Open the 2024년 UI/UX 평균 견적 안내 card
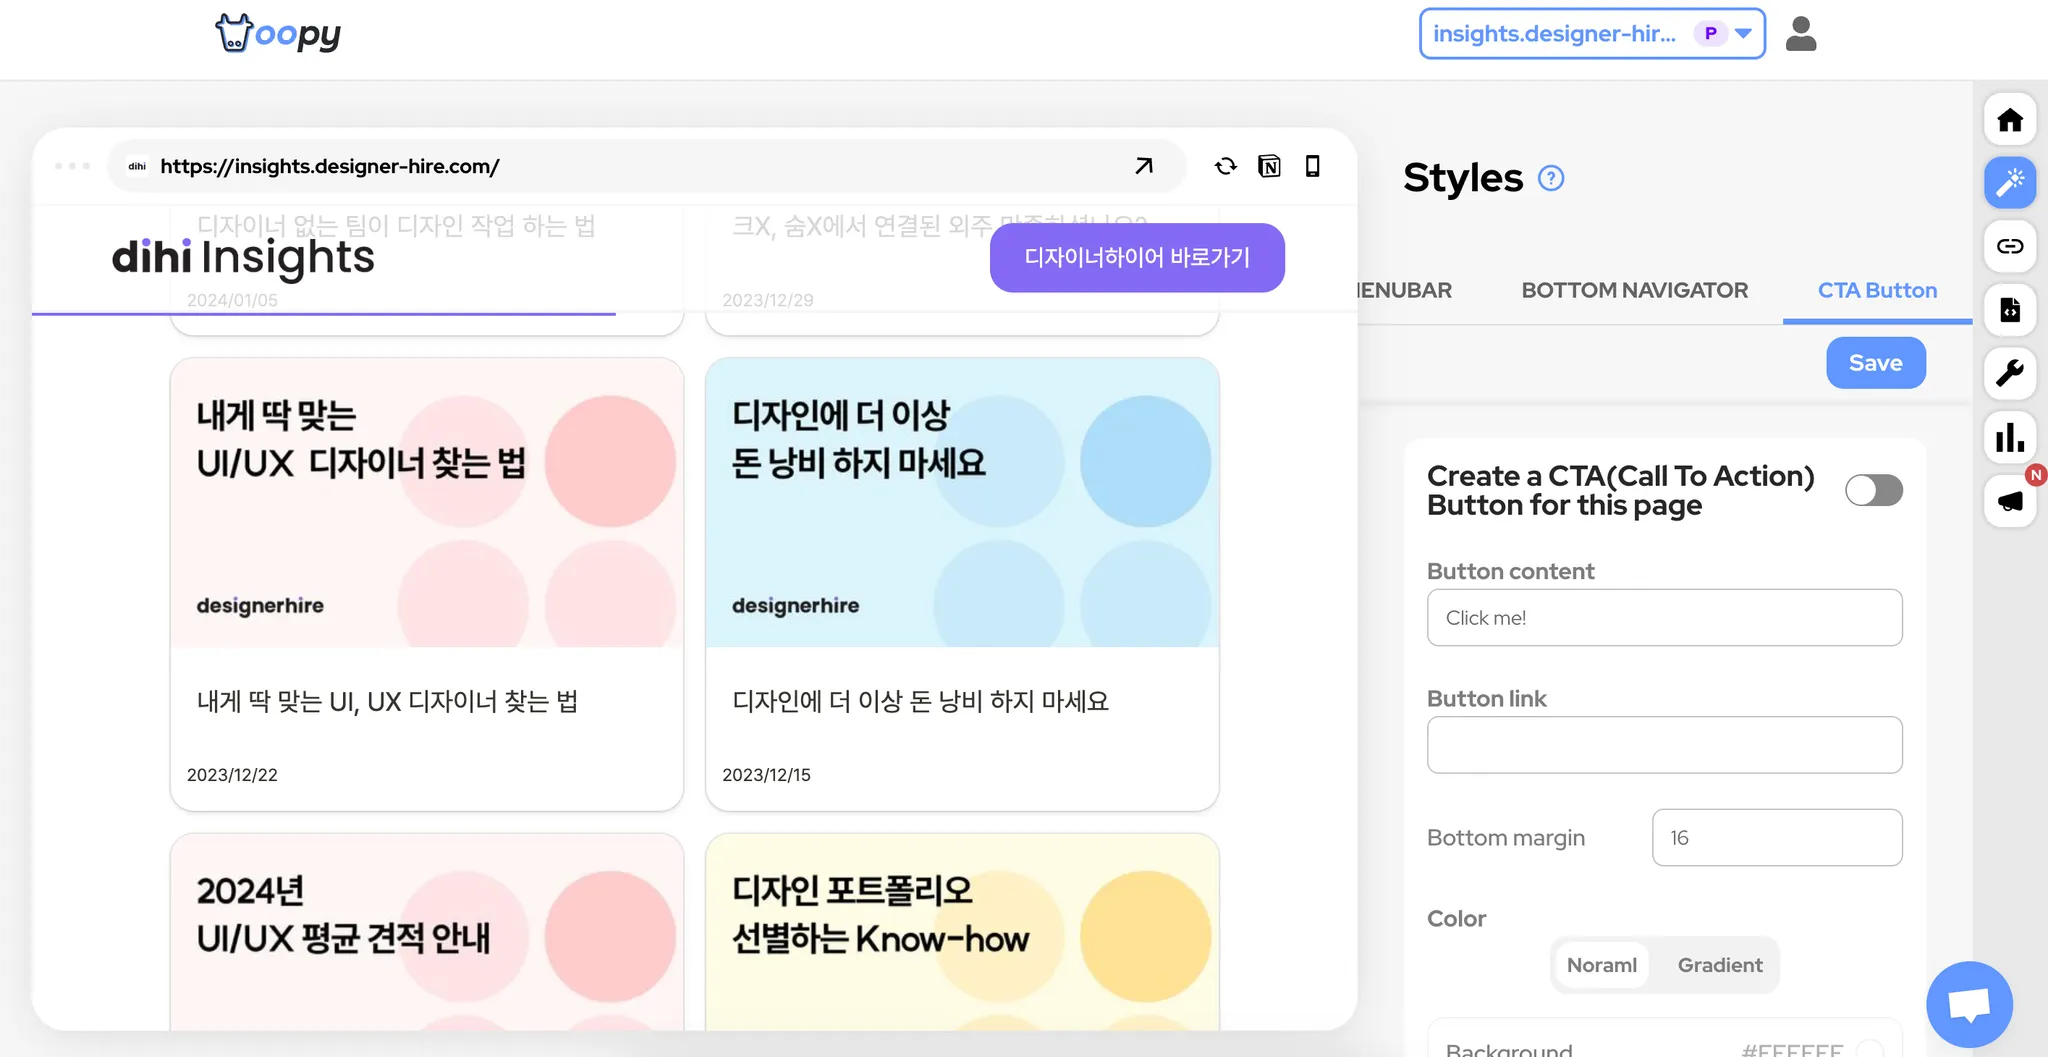This screenshot has height=1057, width=2048. 427,932
